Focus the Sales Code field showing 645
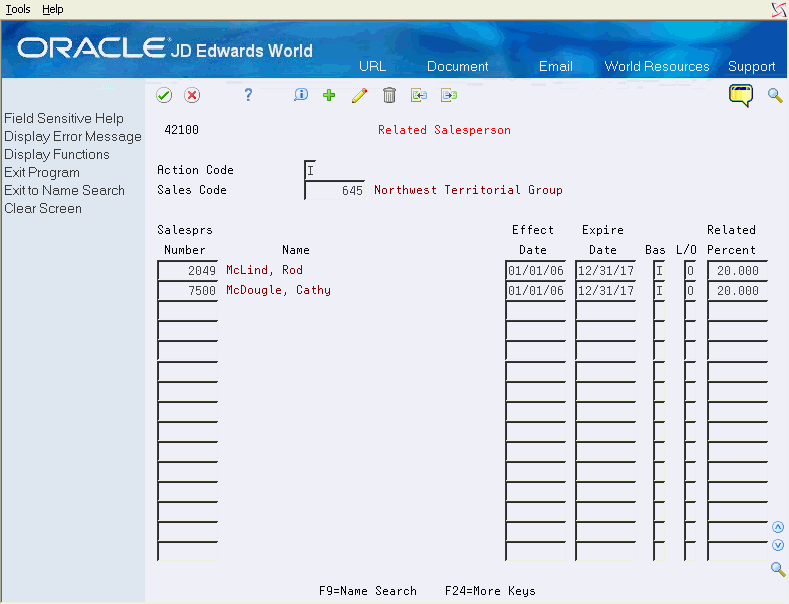This screenshot has height=604, width=789. [334, 190]
